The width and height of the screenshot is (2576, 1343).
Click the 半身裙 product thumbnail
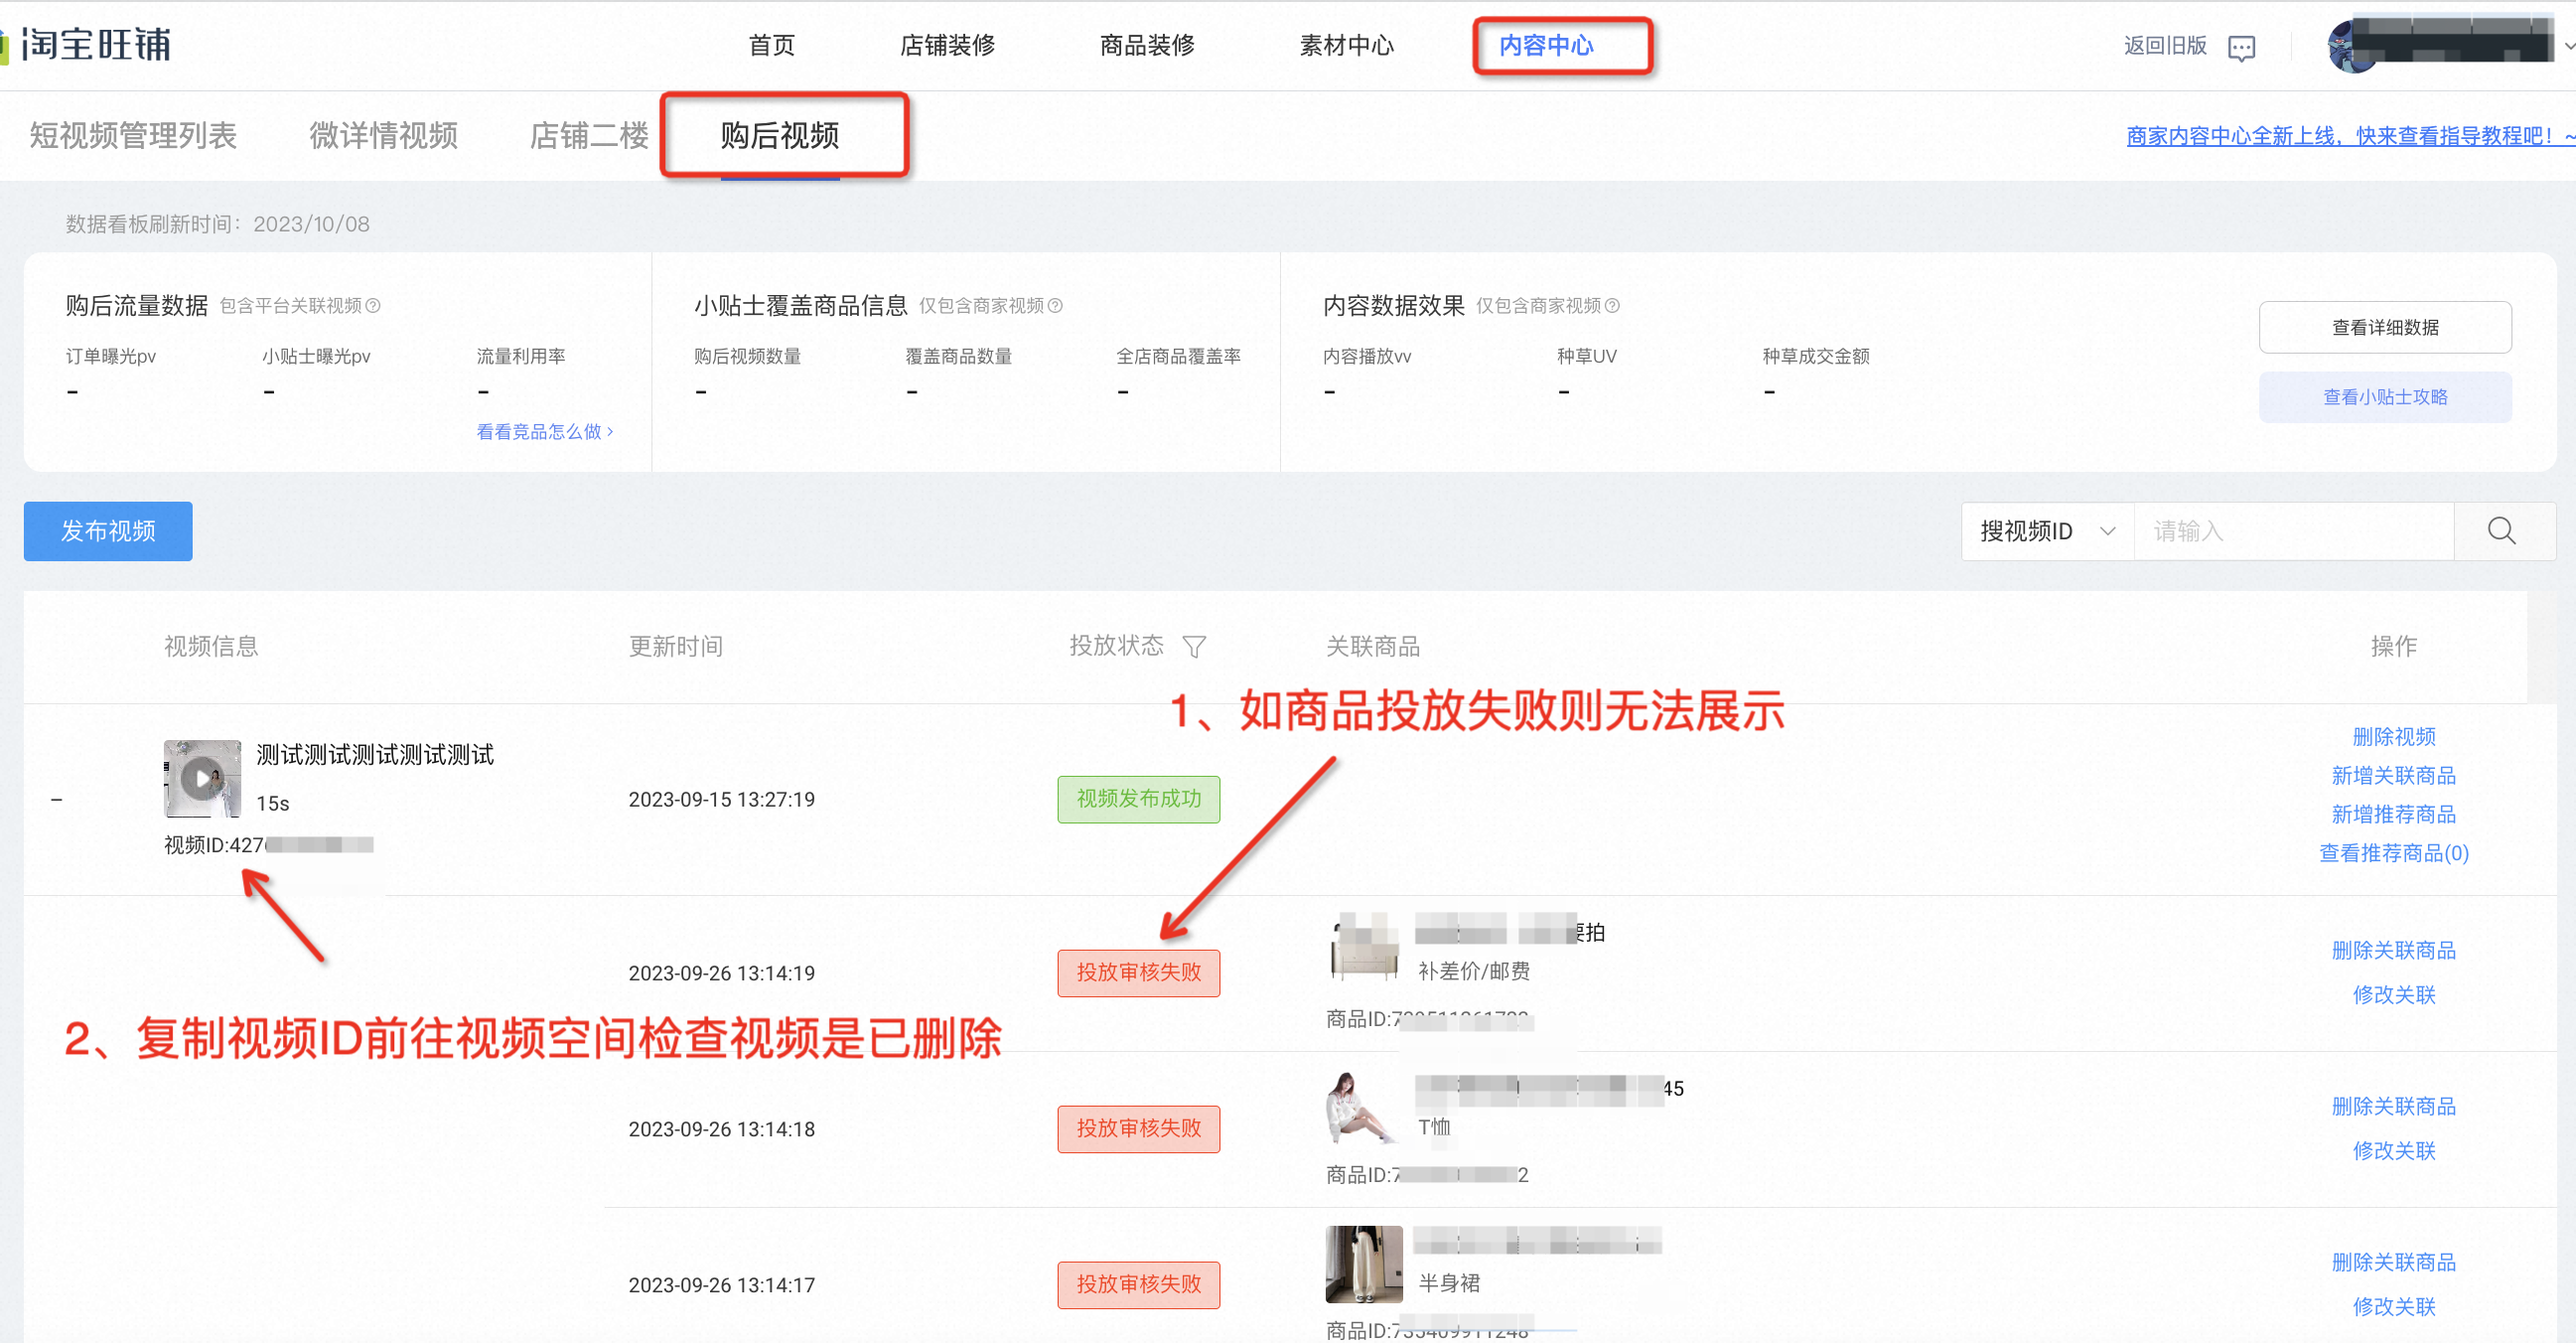point(1364,1265)
